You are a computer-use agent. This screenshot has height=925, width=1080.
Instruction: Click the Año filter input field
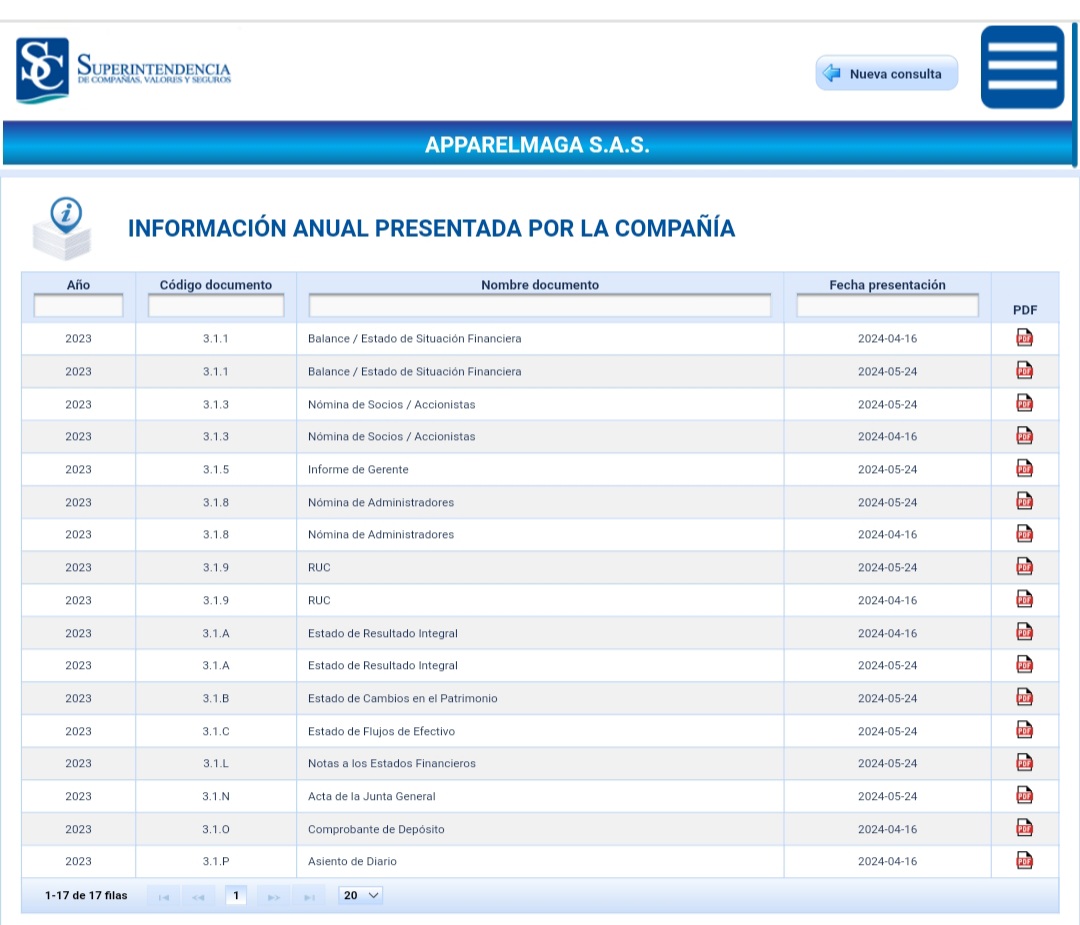tap(79, 306)
